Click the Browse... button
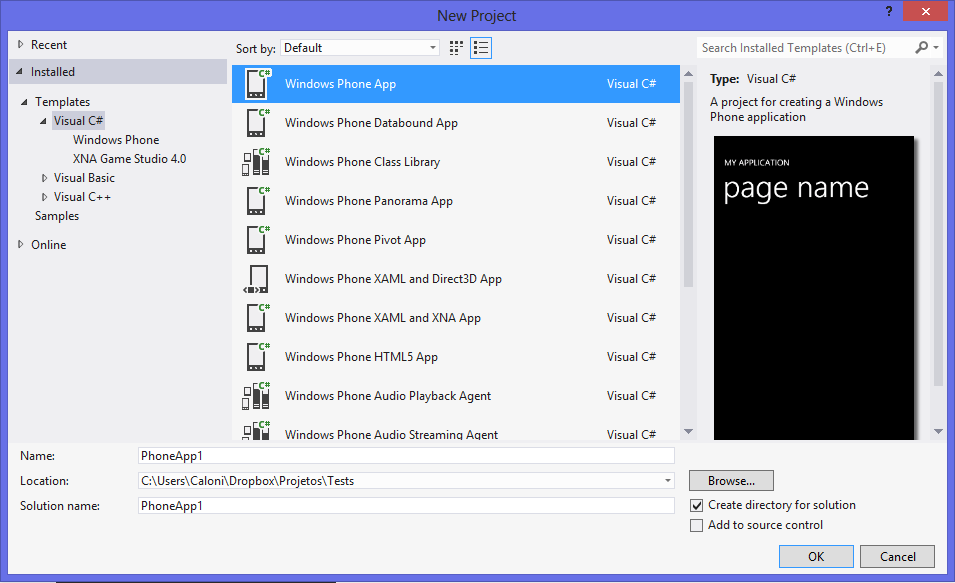The image size is (955, 583). [x=731, y=481]
